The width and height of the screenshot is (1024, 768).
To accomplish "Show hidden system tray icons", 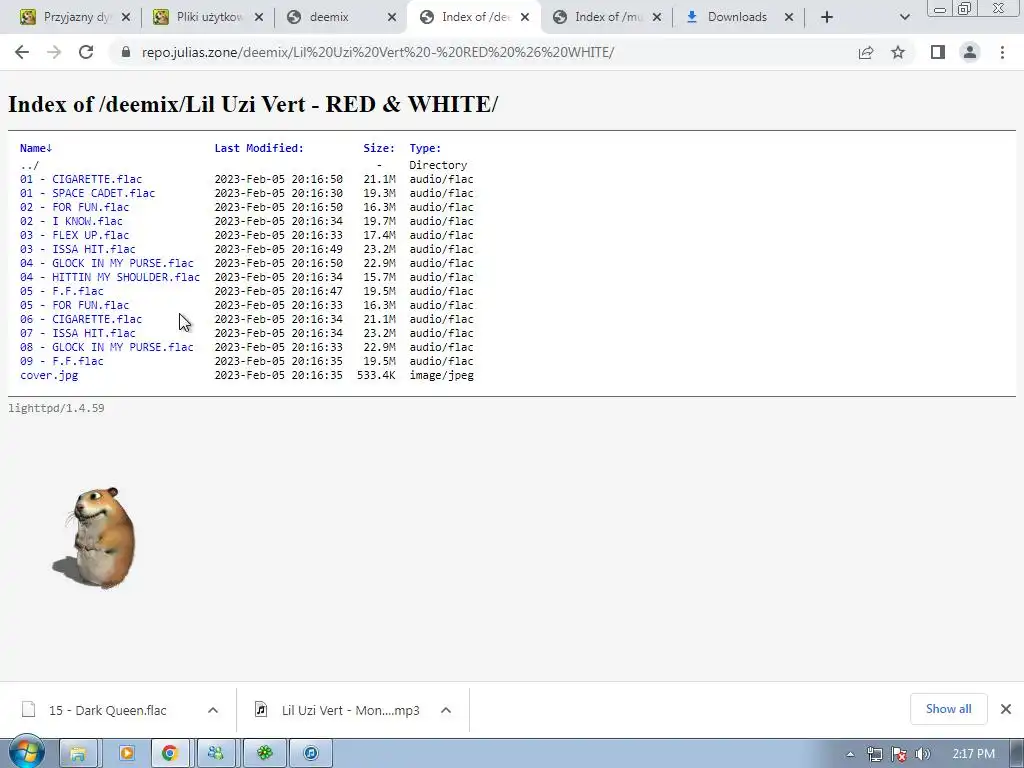I will click(850, 754).
